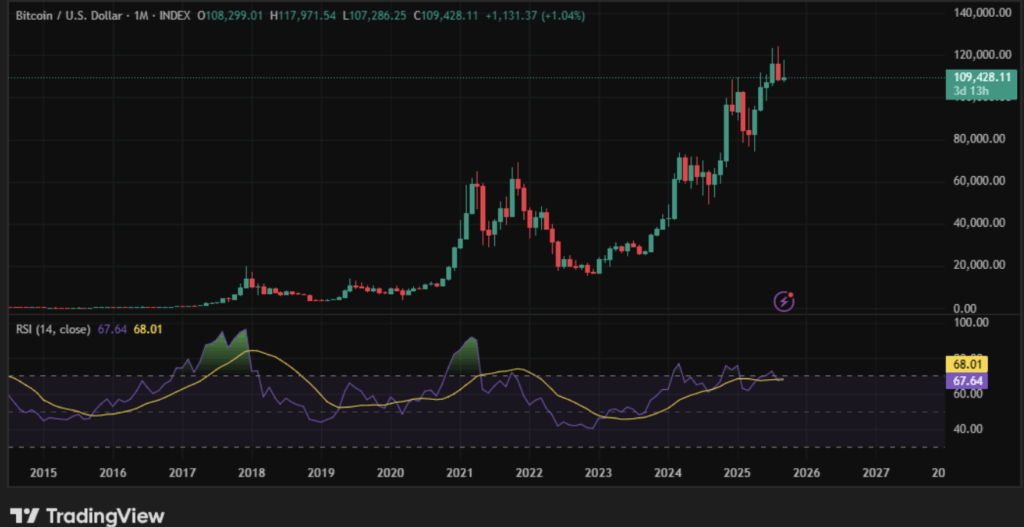The image size is (1024, 527).
Task: Click the 2016 year label on time axis
Action: (114, 473)
